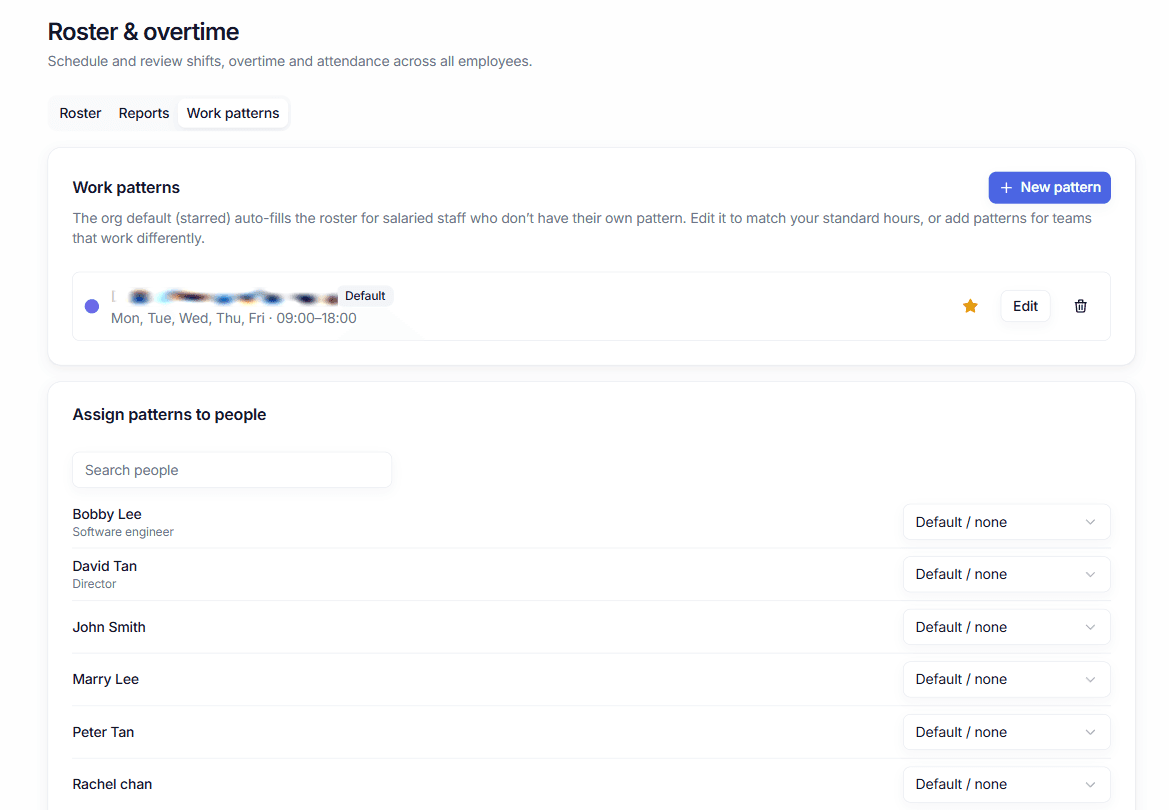This screenshot has width=1169, height=810.
Task: Create a New pattern
Action: 1050,187
